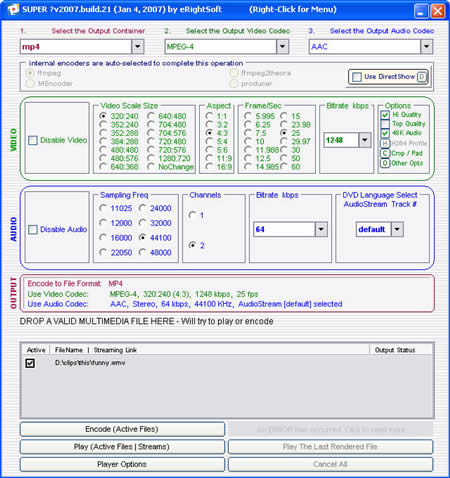Viewport: 450px width, 478px height.
Task: Open the Output Audio Codec dropdown arrow
Action: click(426, 47)
